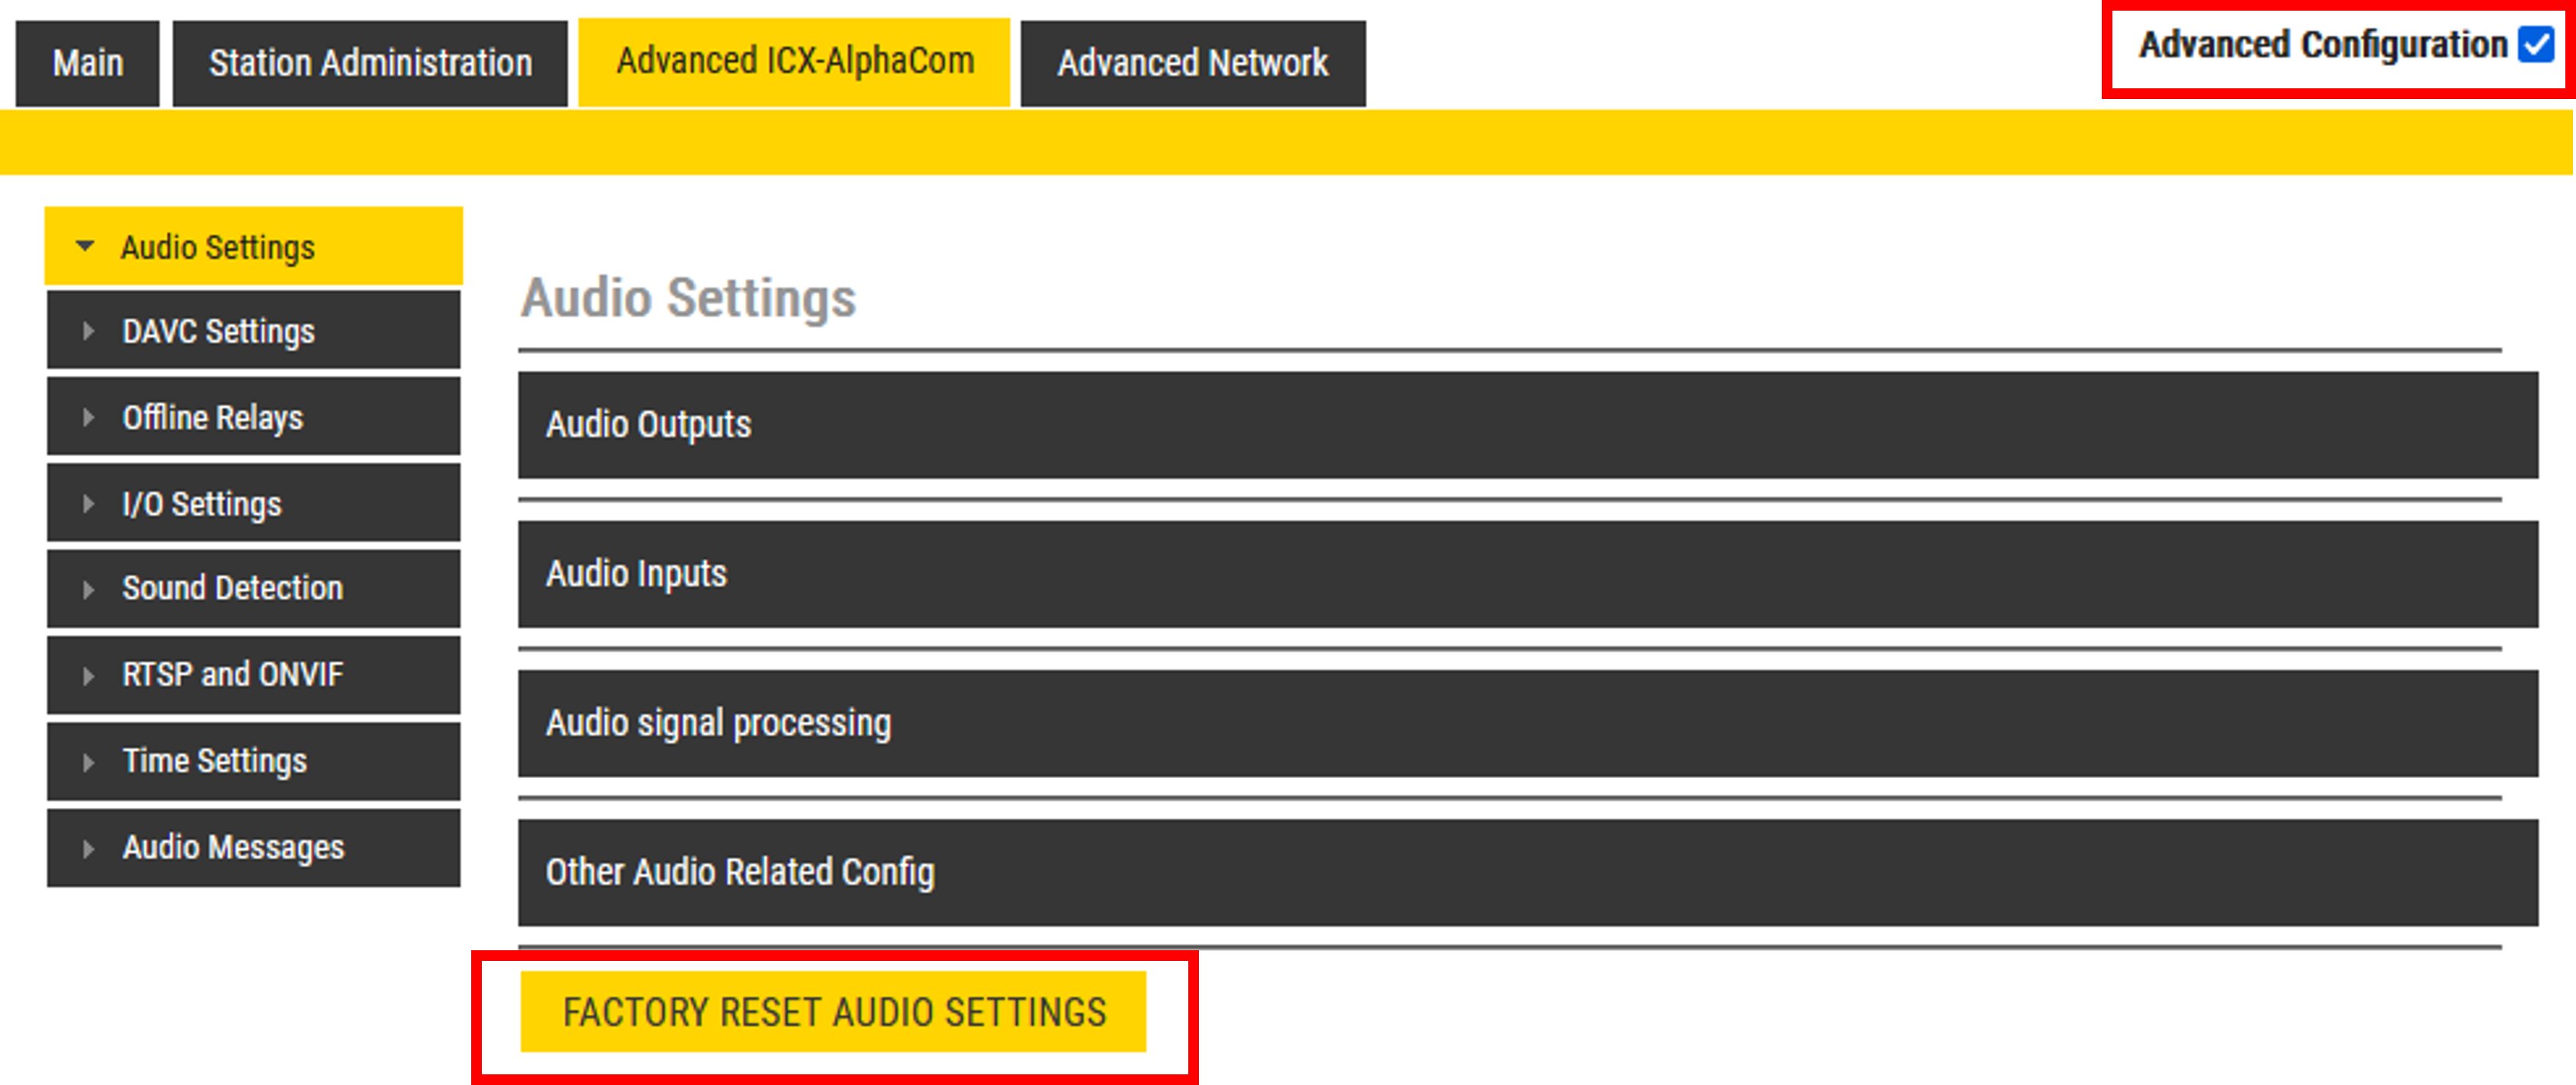Select Time Settings sidebar item
2576x1085 pixels.
coord(214,761)
